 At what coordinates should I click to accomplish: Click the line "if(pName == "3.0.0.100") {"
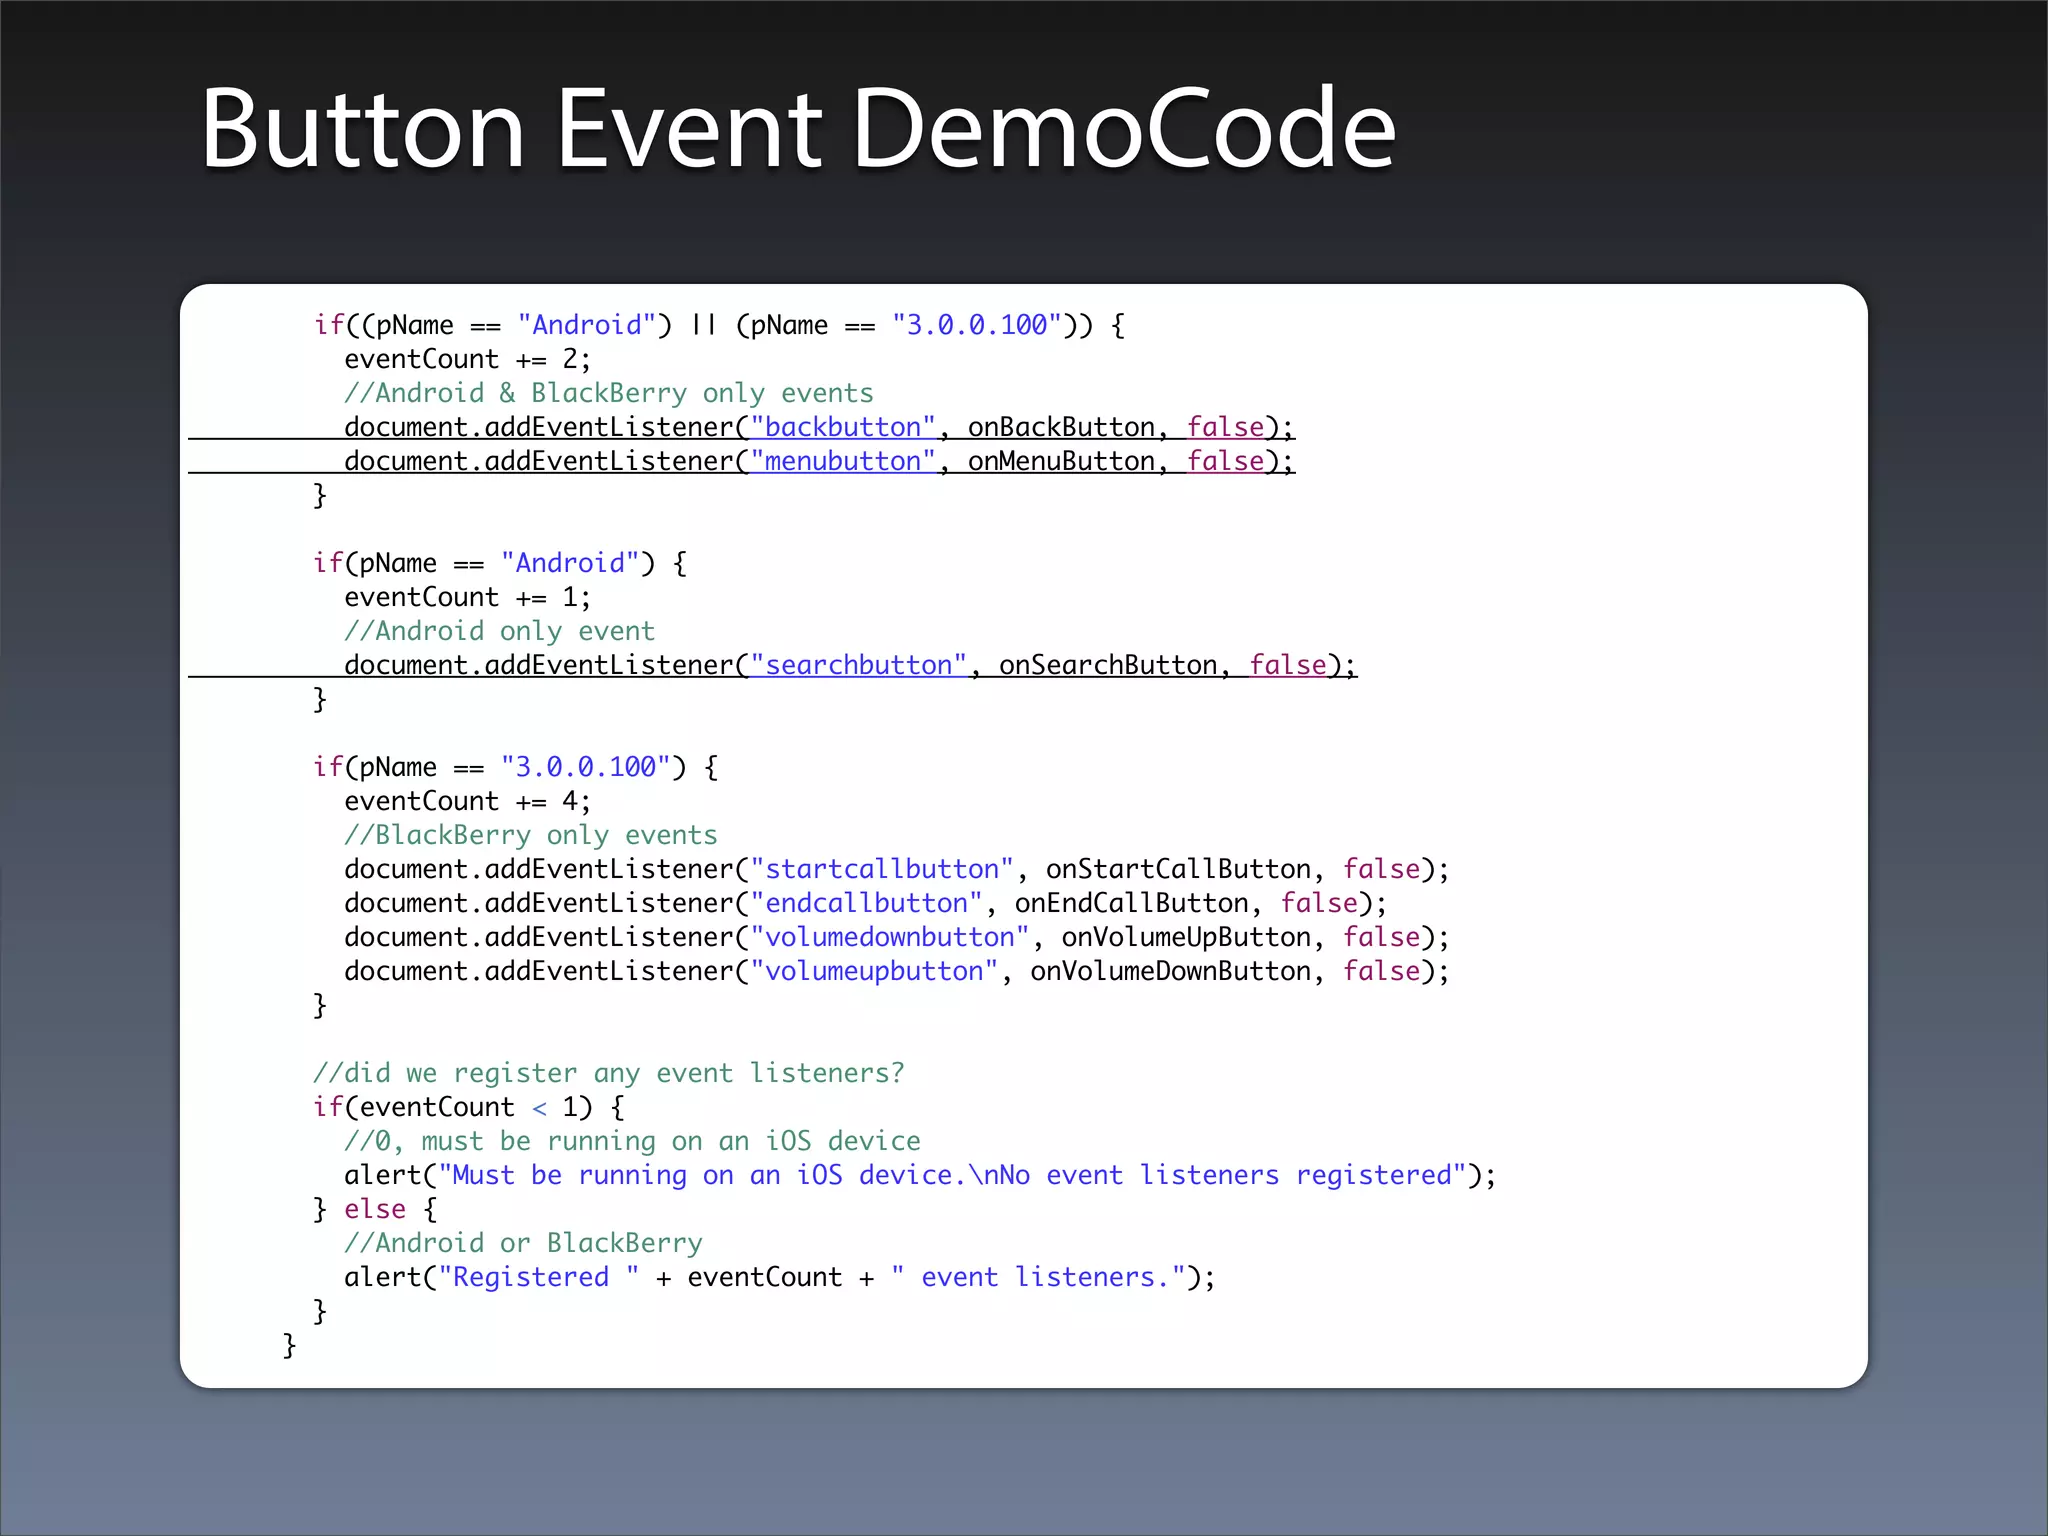[516, 767]
